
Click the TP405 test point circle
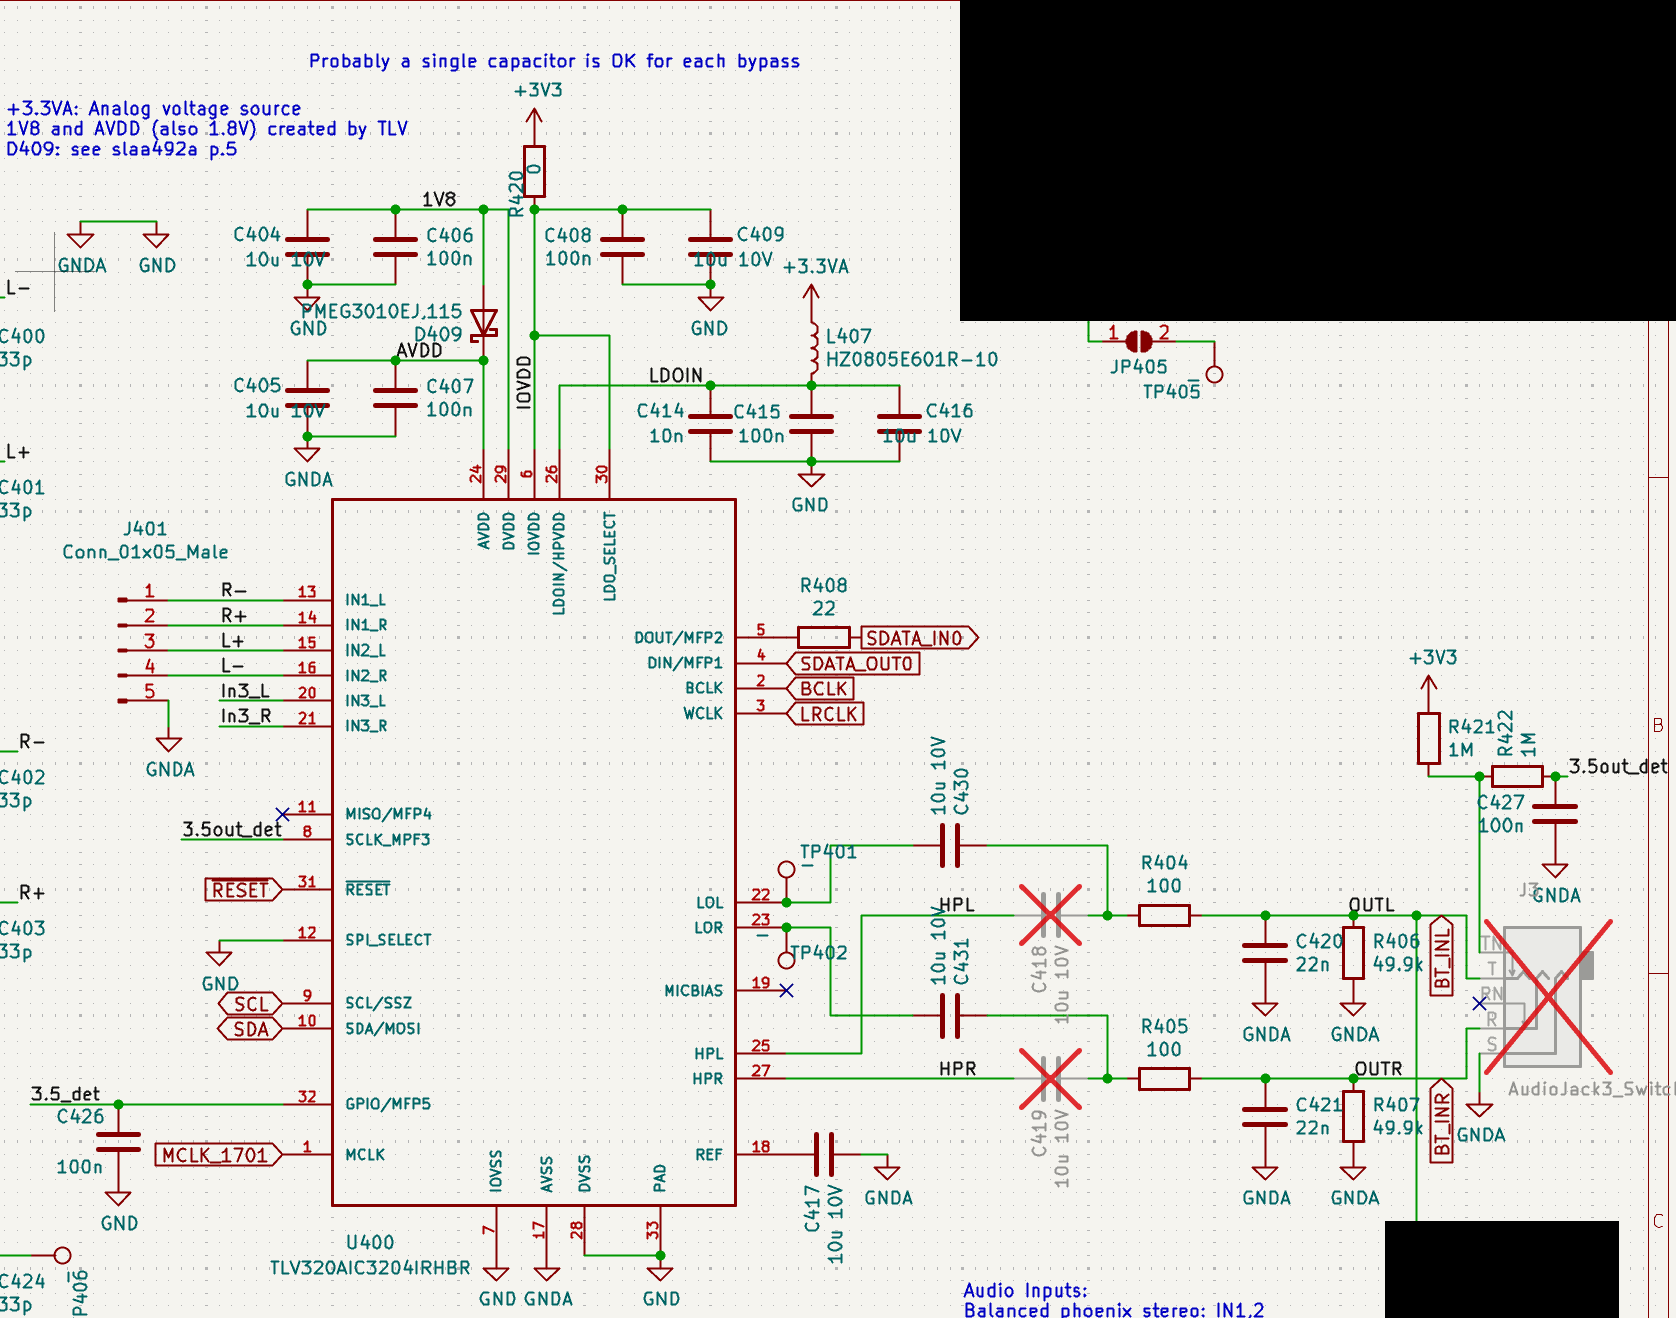(1214, 375)
